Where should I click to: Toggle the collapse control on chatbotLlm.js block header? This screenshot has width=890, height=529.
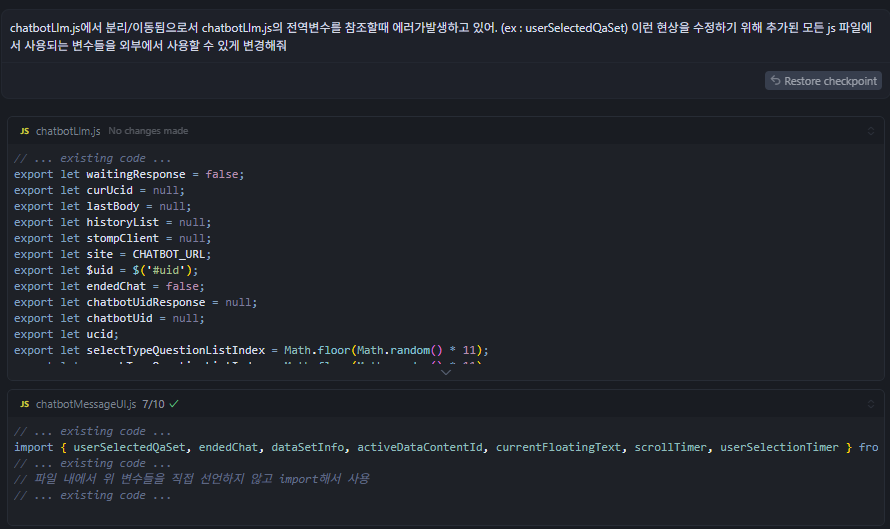pyautogui.click(x=870, y=131)
